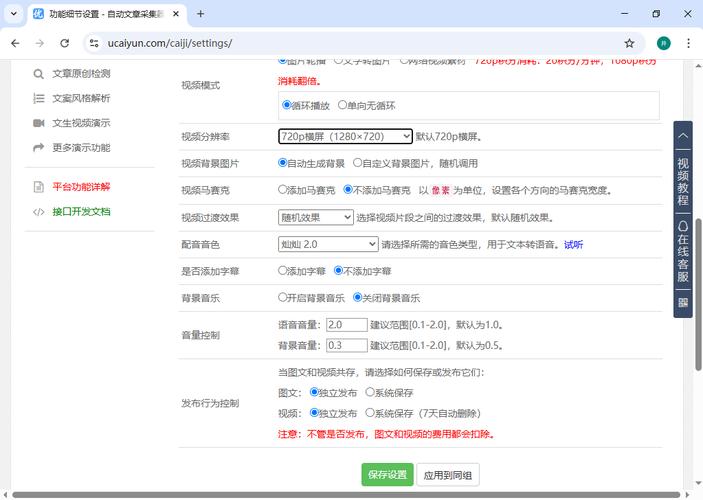
Task: Open the browser profile avatar
Action: (663, 43)
